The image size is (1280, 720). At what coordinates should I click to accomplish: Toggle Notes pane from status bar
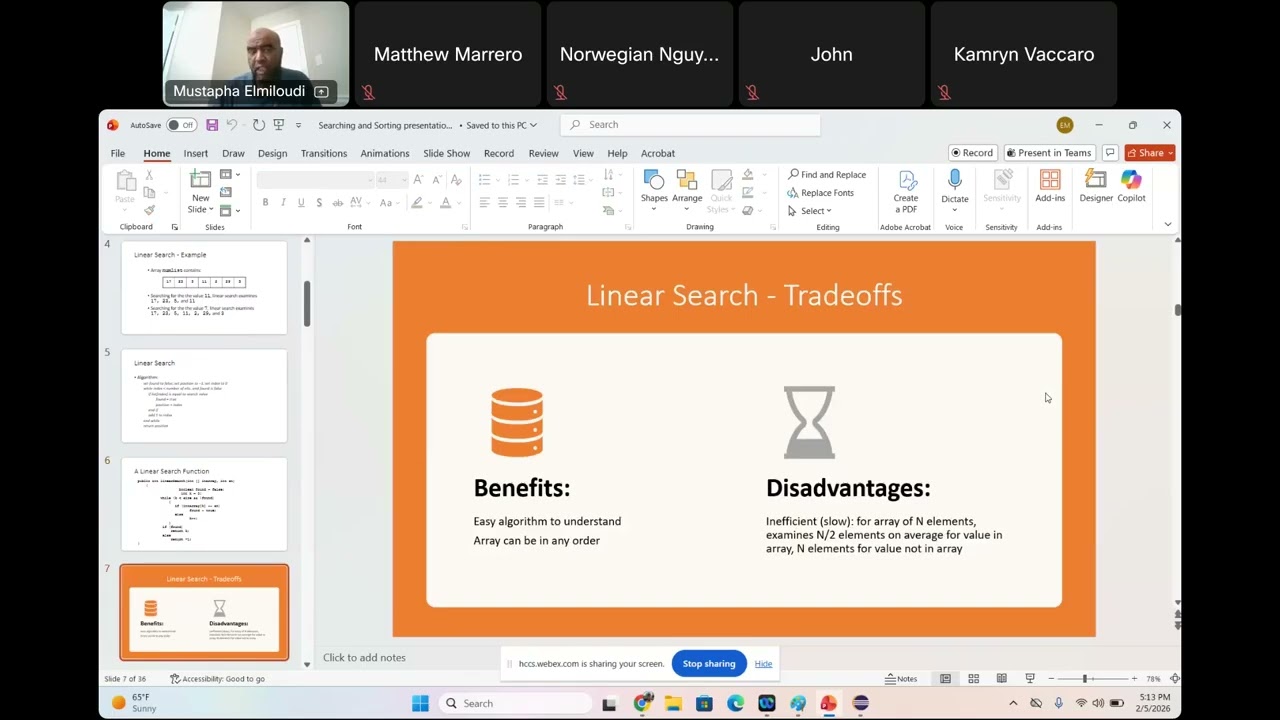901,679
